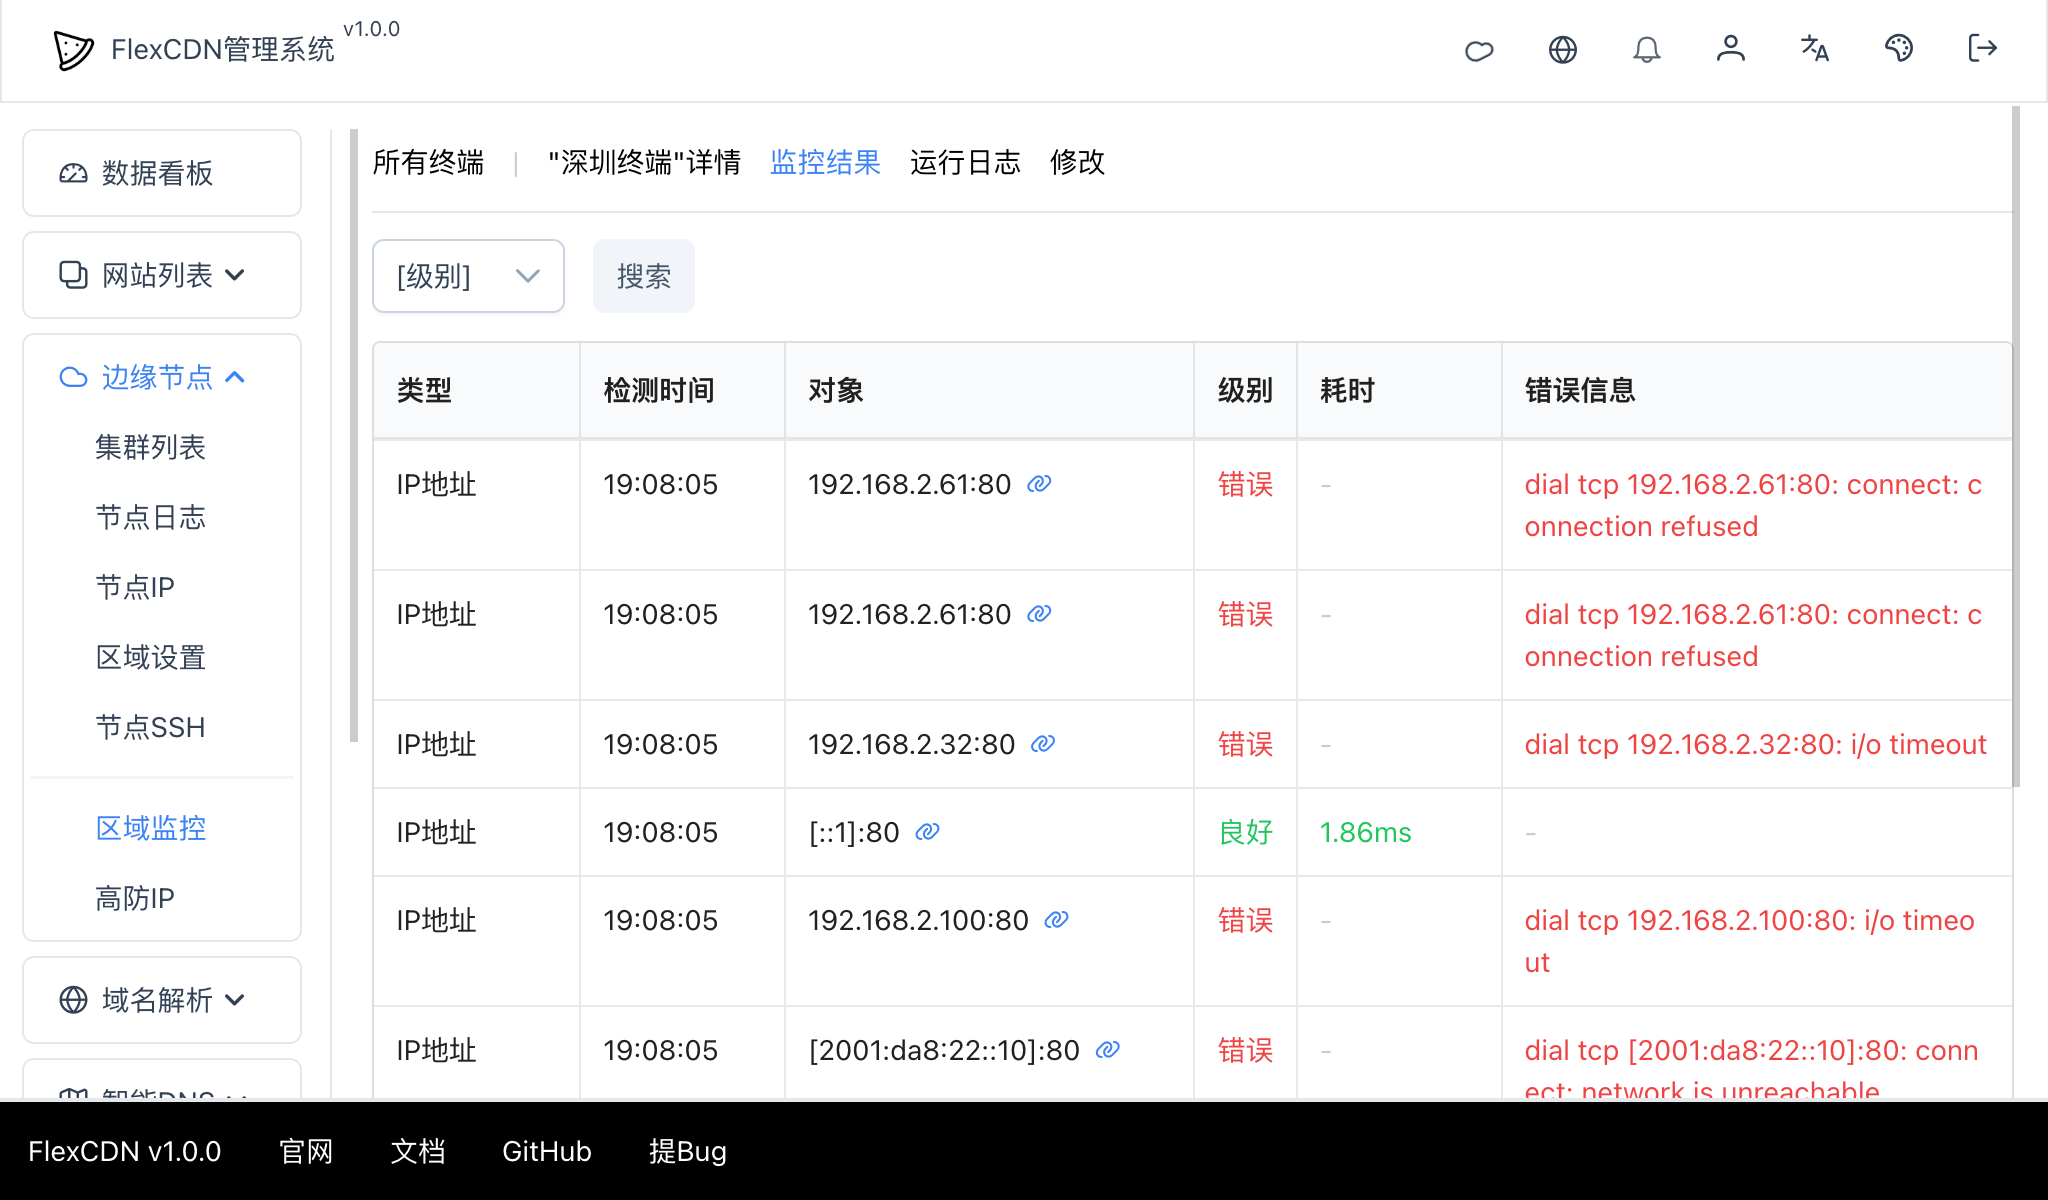Open the notifications bell icon
Image resolution: width=2048 pixels, height=1200 pixels.
click(x=1647, y=49)
